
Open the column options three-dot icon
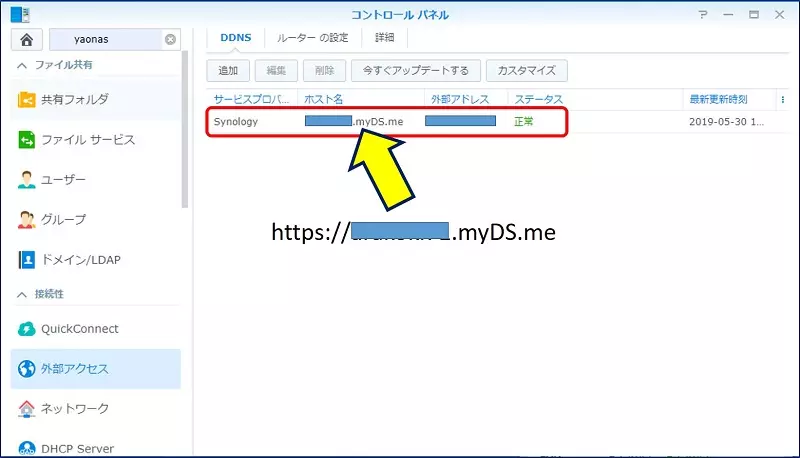pyautogui.click(x=783, y=99)
